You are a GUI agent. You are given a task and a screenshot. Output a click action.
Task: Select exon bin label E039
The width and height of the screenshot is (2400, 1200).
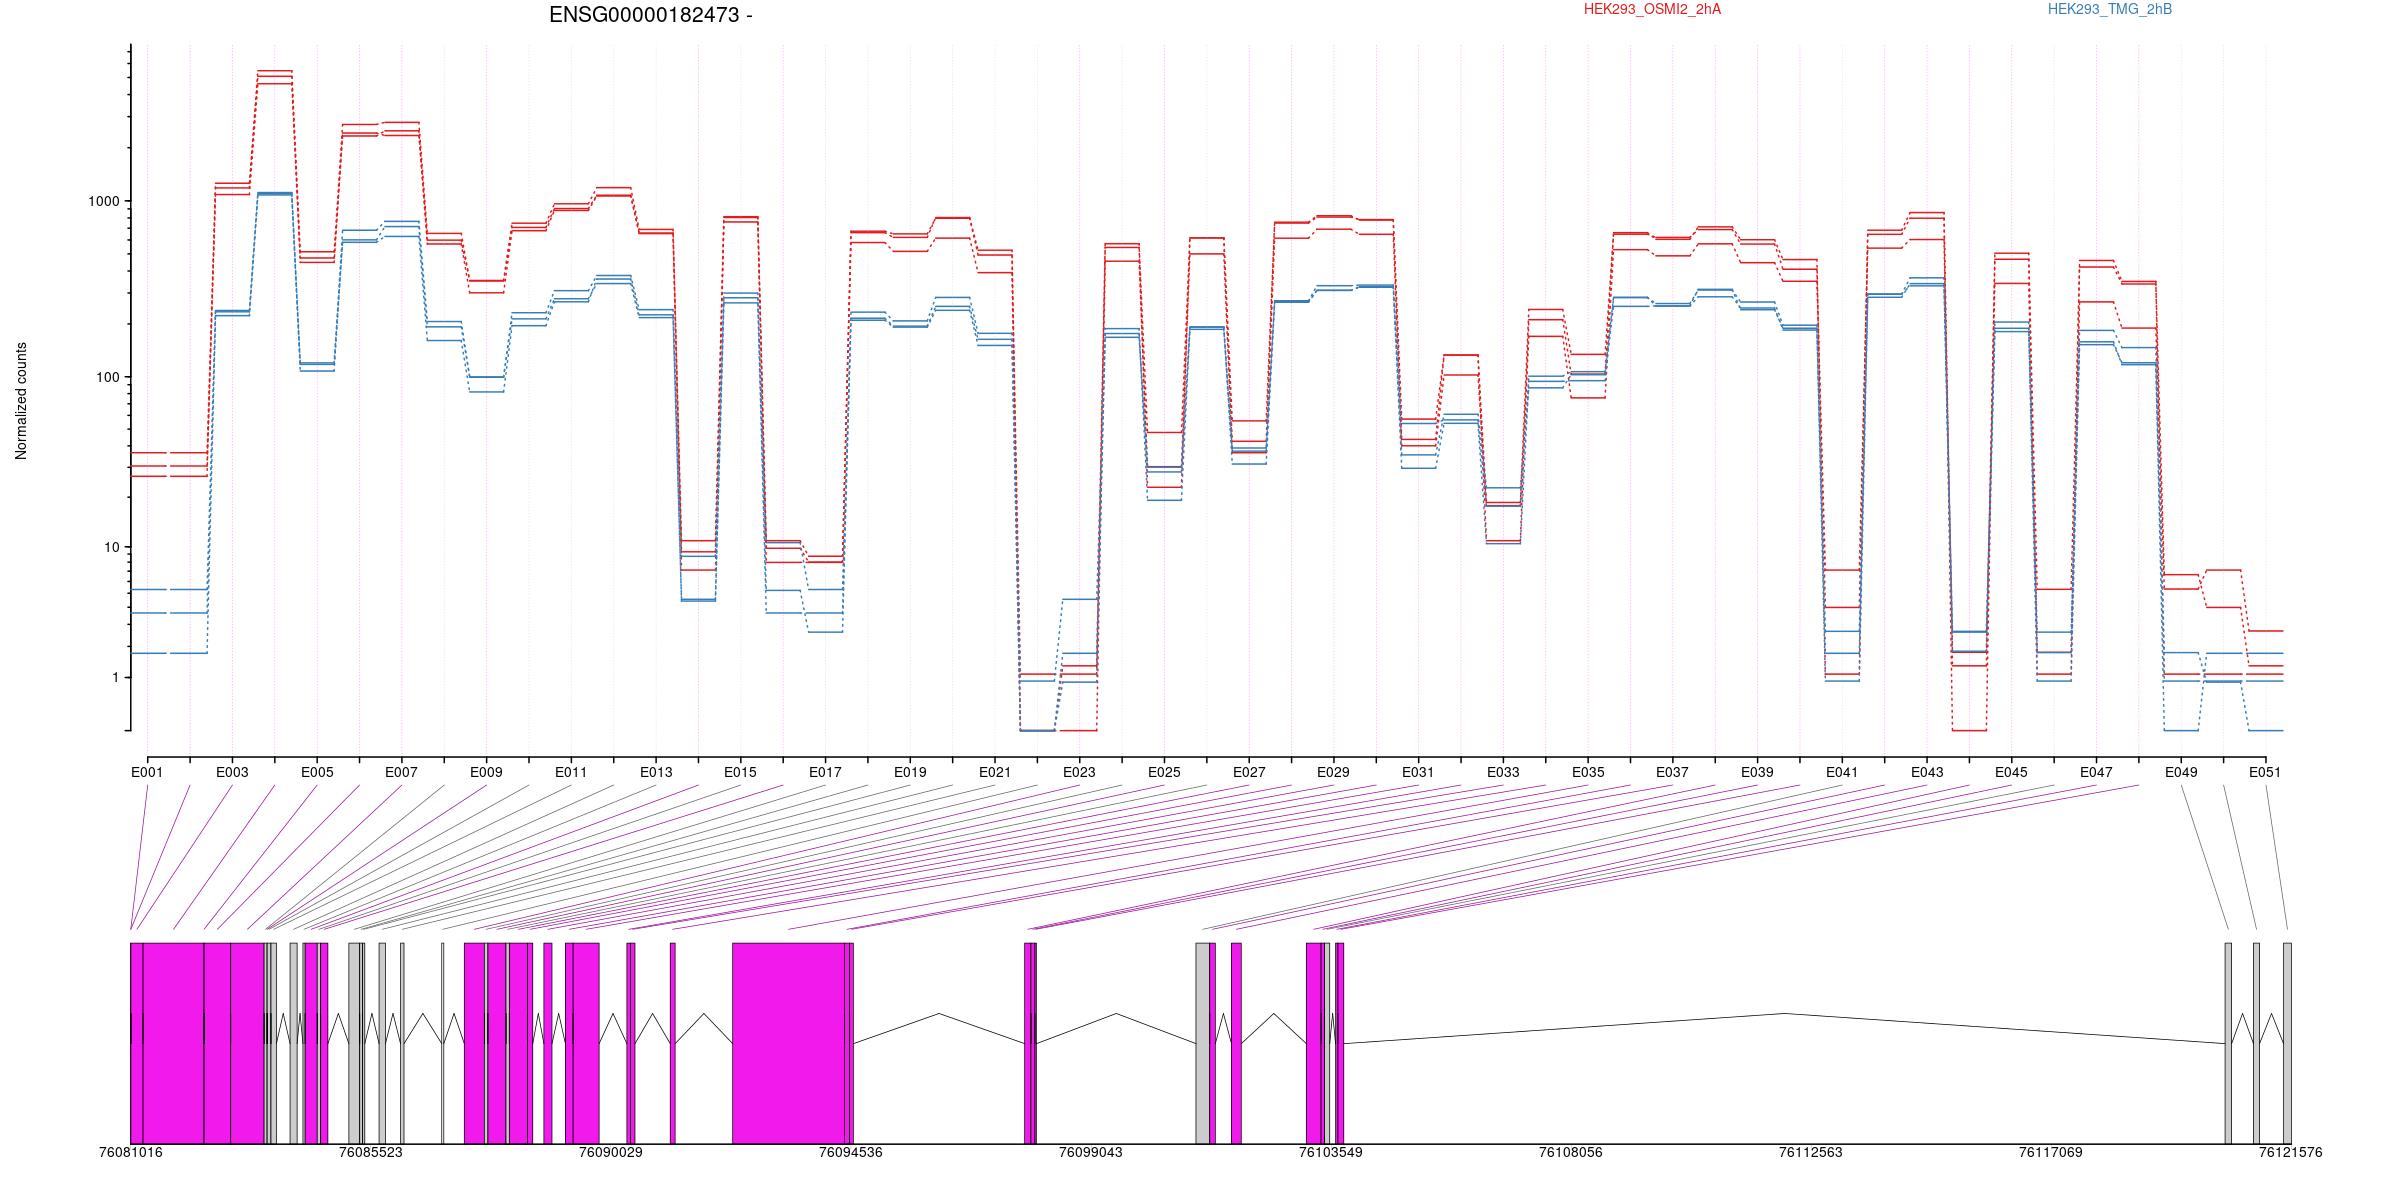coord(1757,772)
